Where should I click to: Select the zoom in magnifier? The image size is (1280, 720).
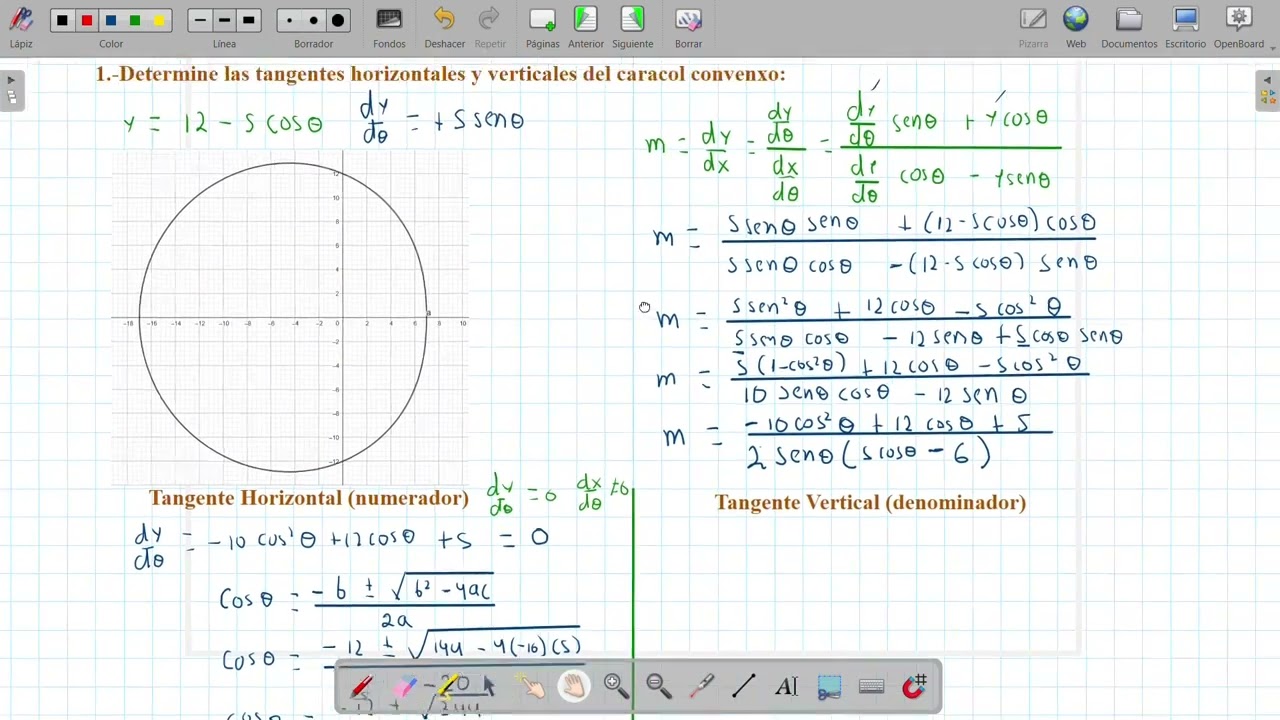point(616,686)
